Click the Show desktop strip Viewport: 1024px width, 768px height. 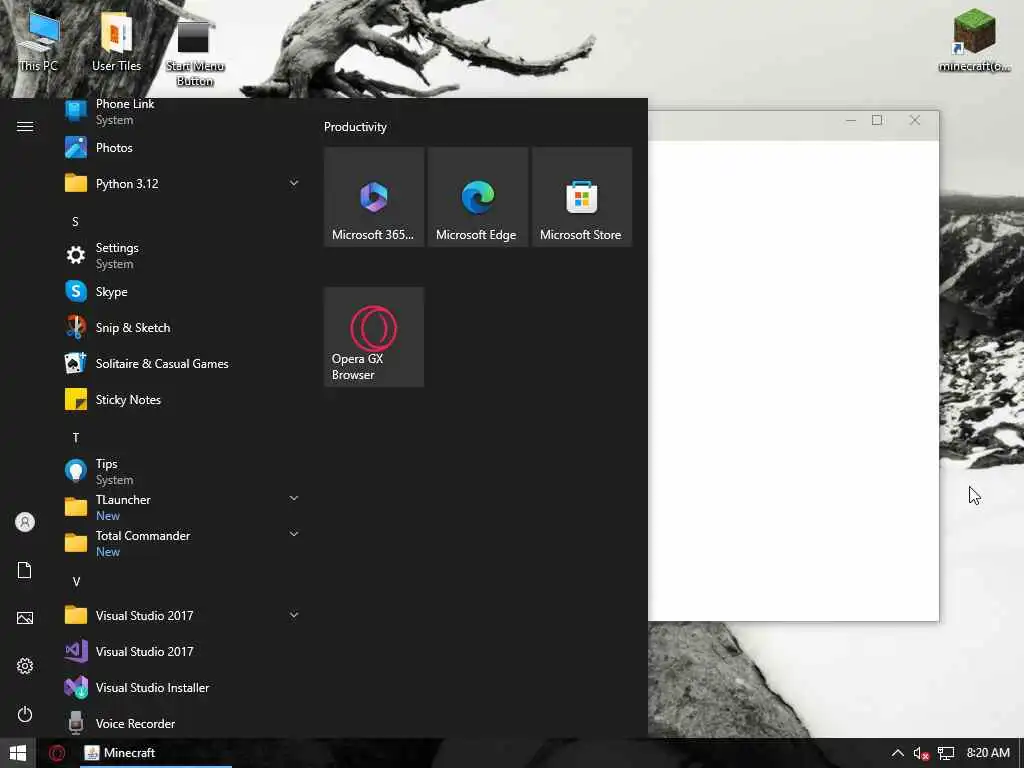(1021, 753)
